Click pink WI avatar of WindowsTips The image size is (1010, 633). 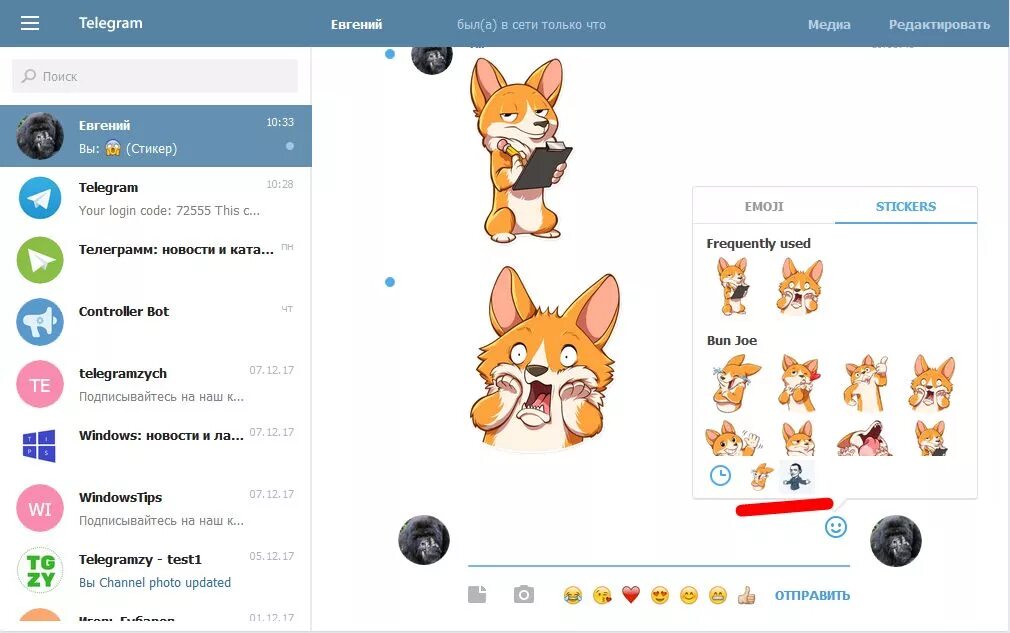[x=40, y=509]
